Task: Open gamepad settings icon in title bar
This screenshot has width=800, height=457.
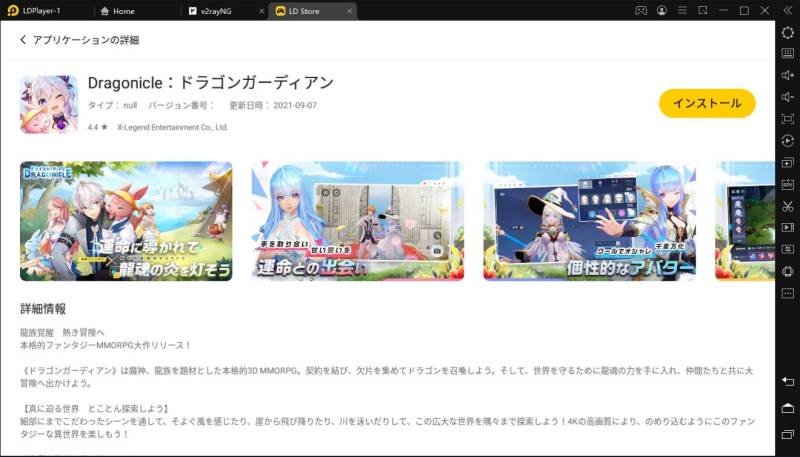Action: point(641,11)
